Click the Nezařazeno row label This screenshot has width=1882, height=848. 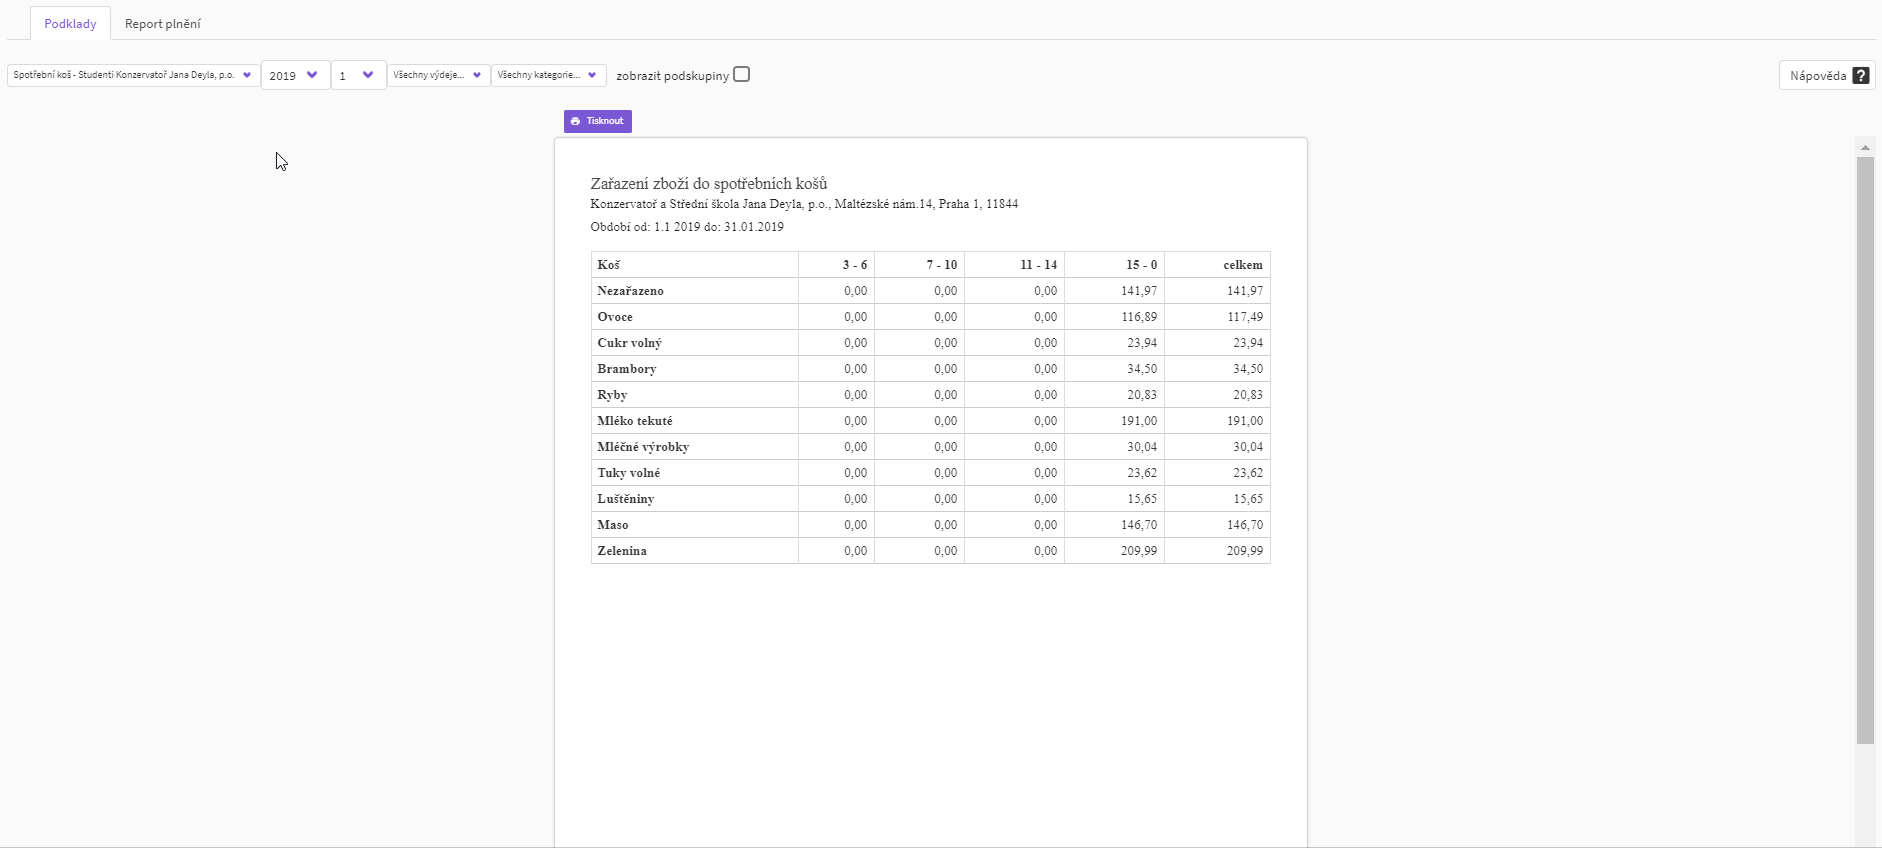(x=630, y=291)
